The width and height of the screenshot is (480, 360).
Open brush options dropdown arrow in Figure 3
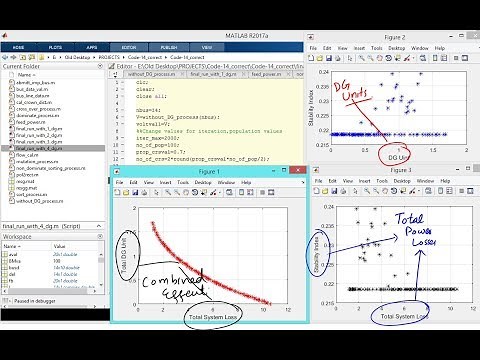tap(418, 191)
